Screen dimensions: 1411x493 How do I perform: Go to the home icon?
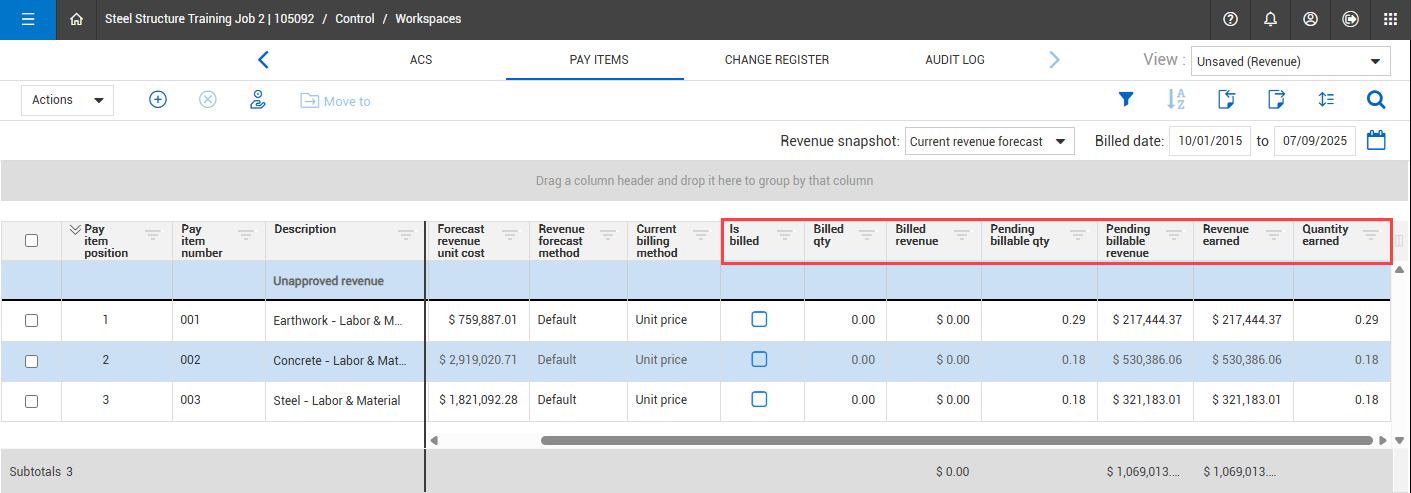coord(77,19)
